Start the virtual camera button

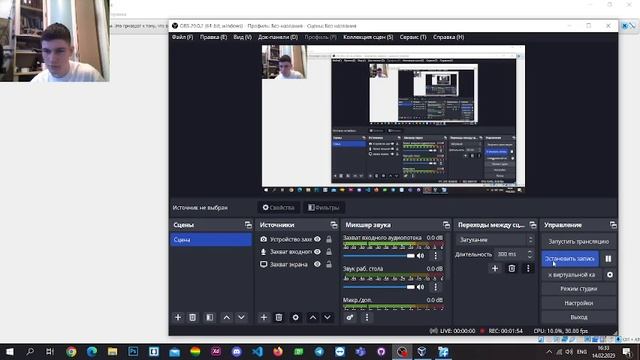point(571,275)
